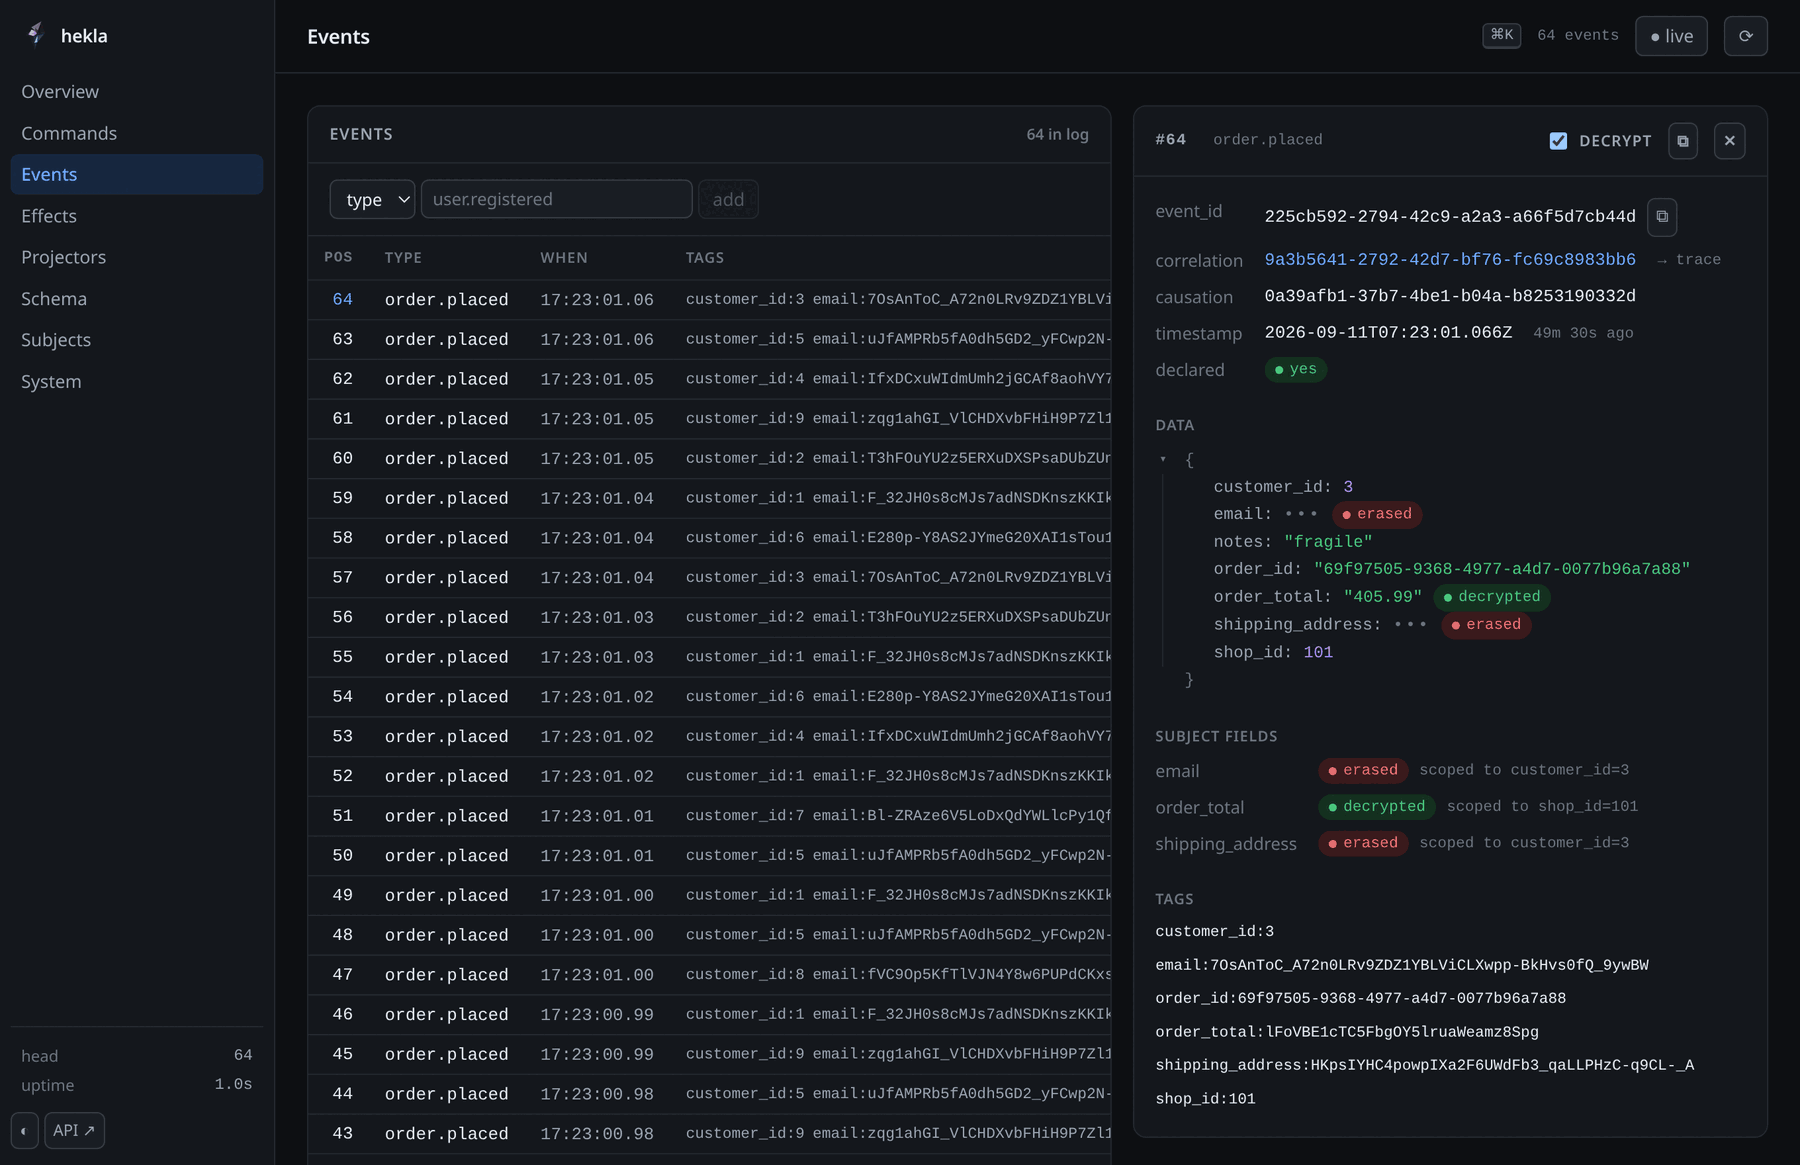Select Events in the sidebar
The image size is (1800, 1165).
coord(137,174)
